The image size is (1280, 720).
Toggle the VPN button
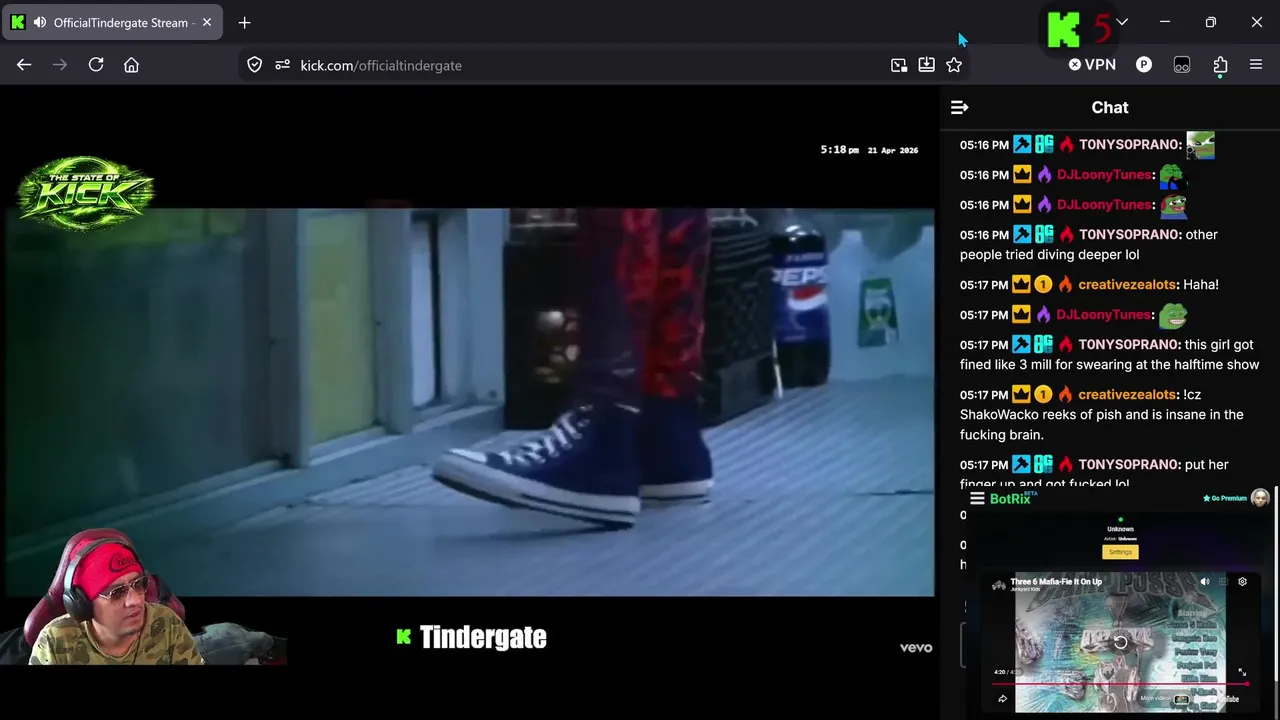pyautogui.click(x=1092, y=65)
